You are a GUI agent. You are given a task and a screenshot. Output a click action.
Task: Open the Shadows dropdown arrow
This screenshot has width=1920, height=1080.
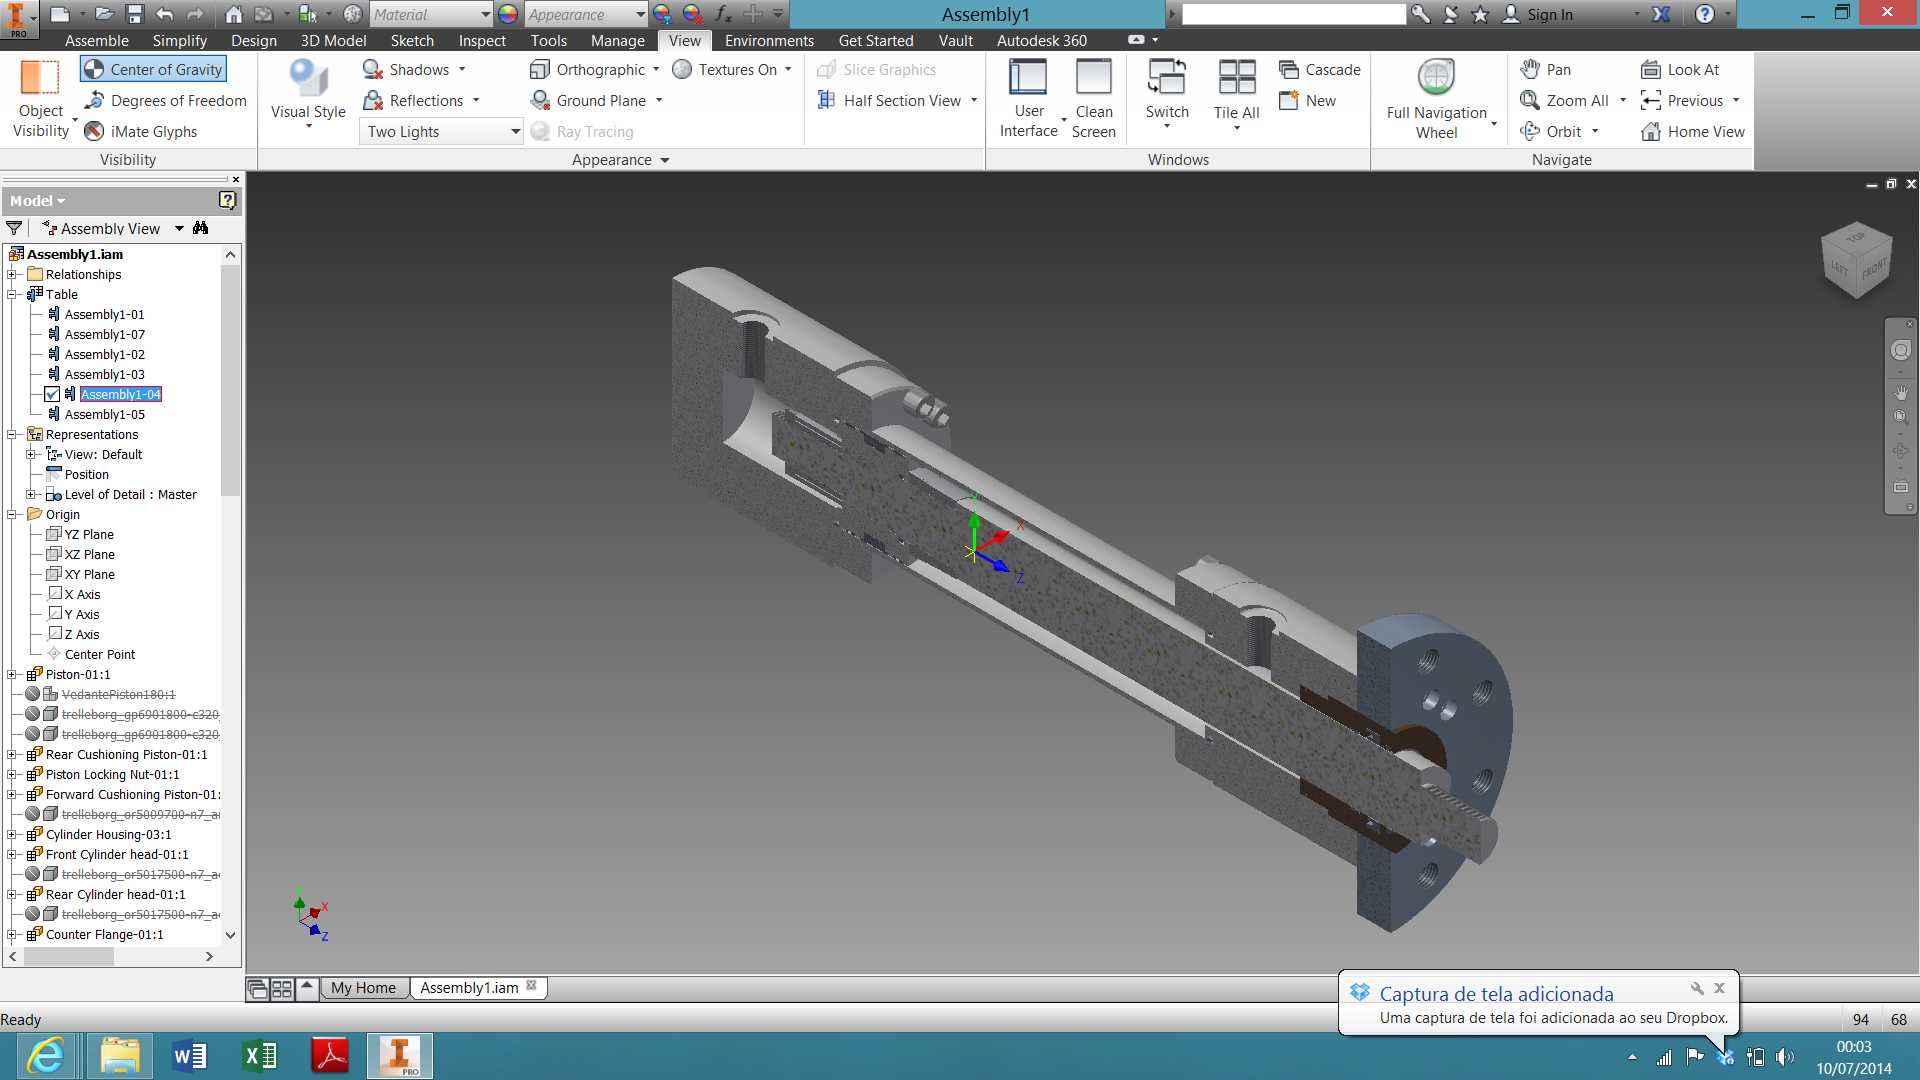(462, 69)
